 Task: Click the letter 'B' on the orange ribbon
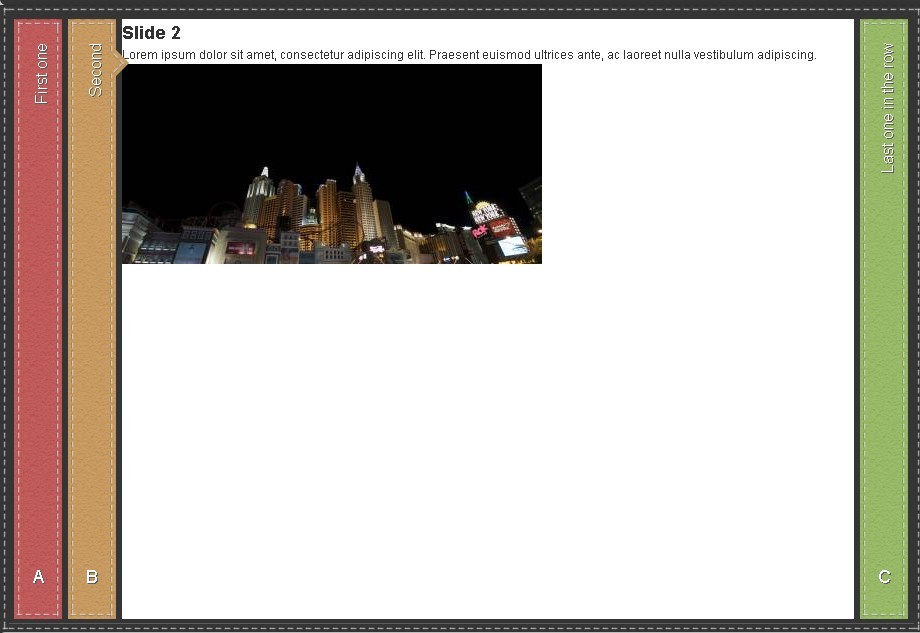[93, 576]
